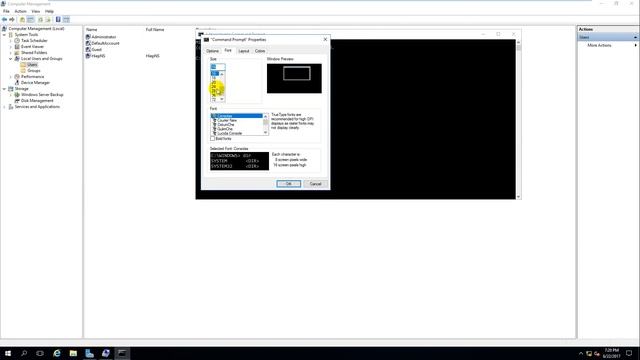Collapse the Storage tree node
640x360 pixels.
point(4,89)
